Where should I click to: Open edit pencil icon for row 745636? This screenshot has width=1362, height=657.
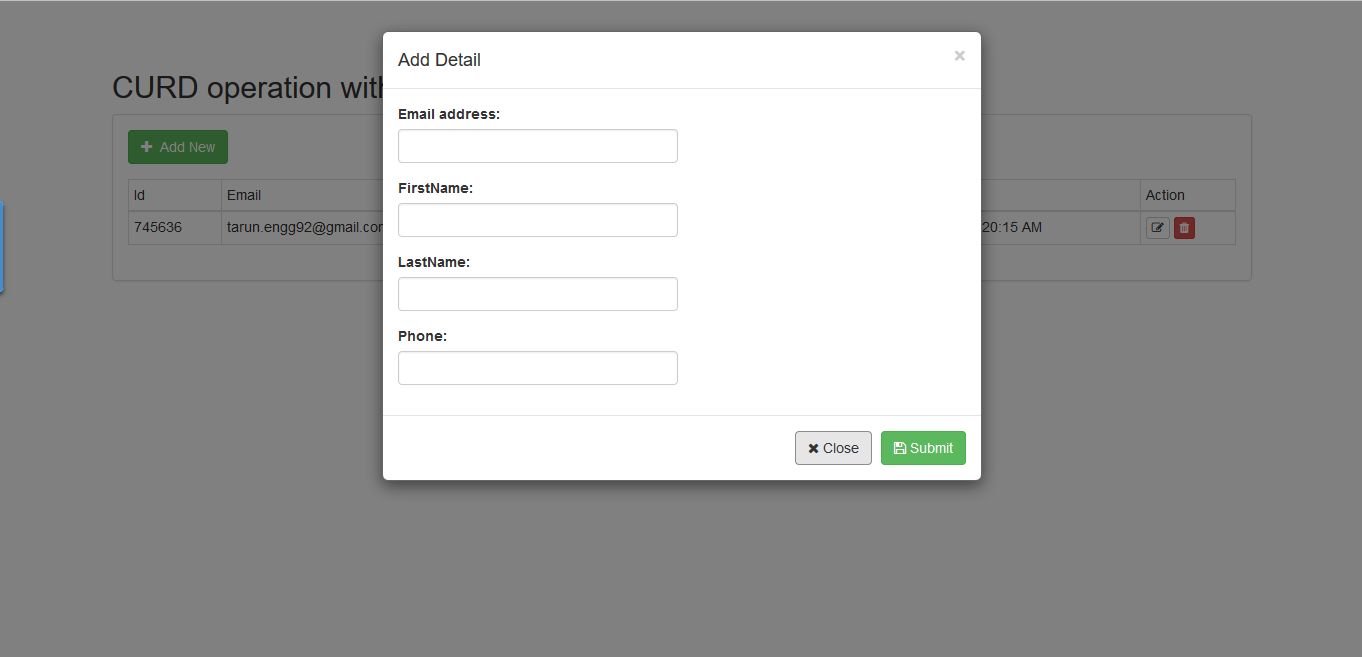1157,228
